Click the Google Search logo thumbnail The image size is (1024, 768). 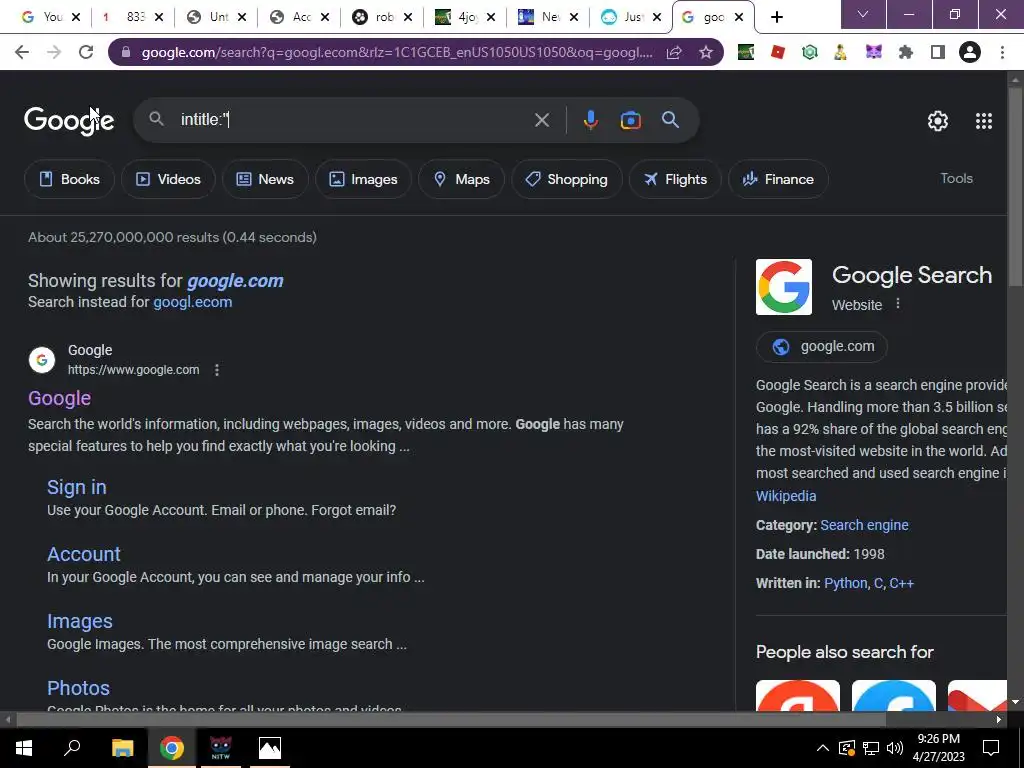pos(784,287)
